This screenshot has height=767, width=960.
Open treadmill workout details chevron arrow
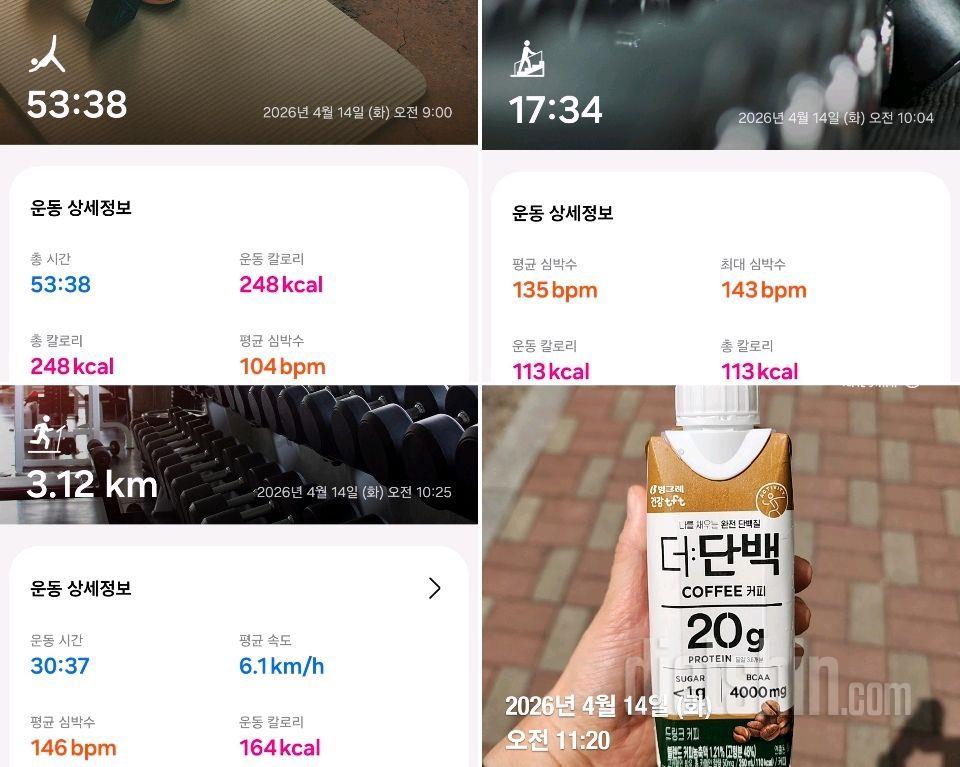pos(434,588)
